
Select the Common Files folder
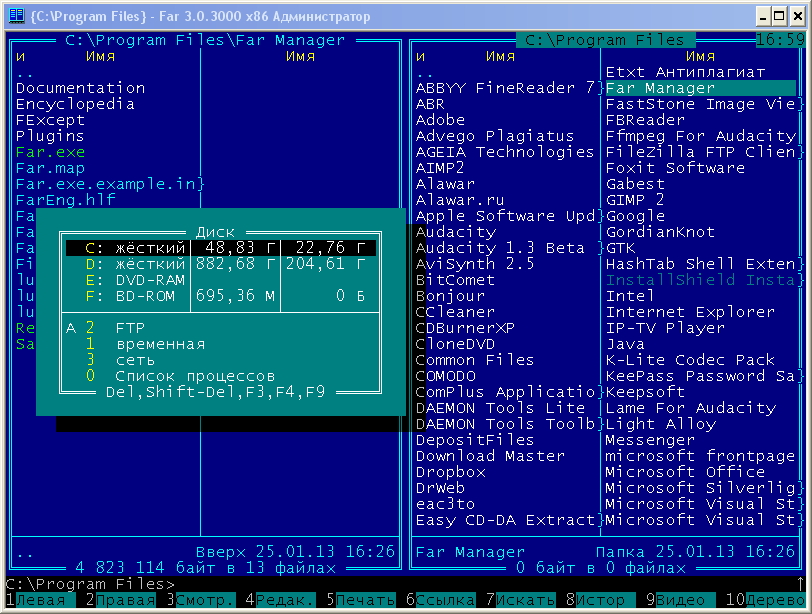click(x=475, y=360)
